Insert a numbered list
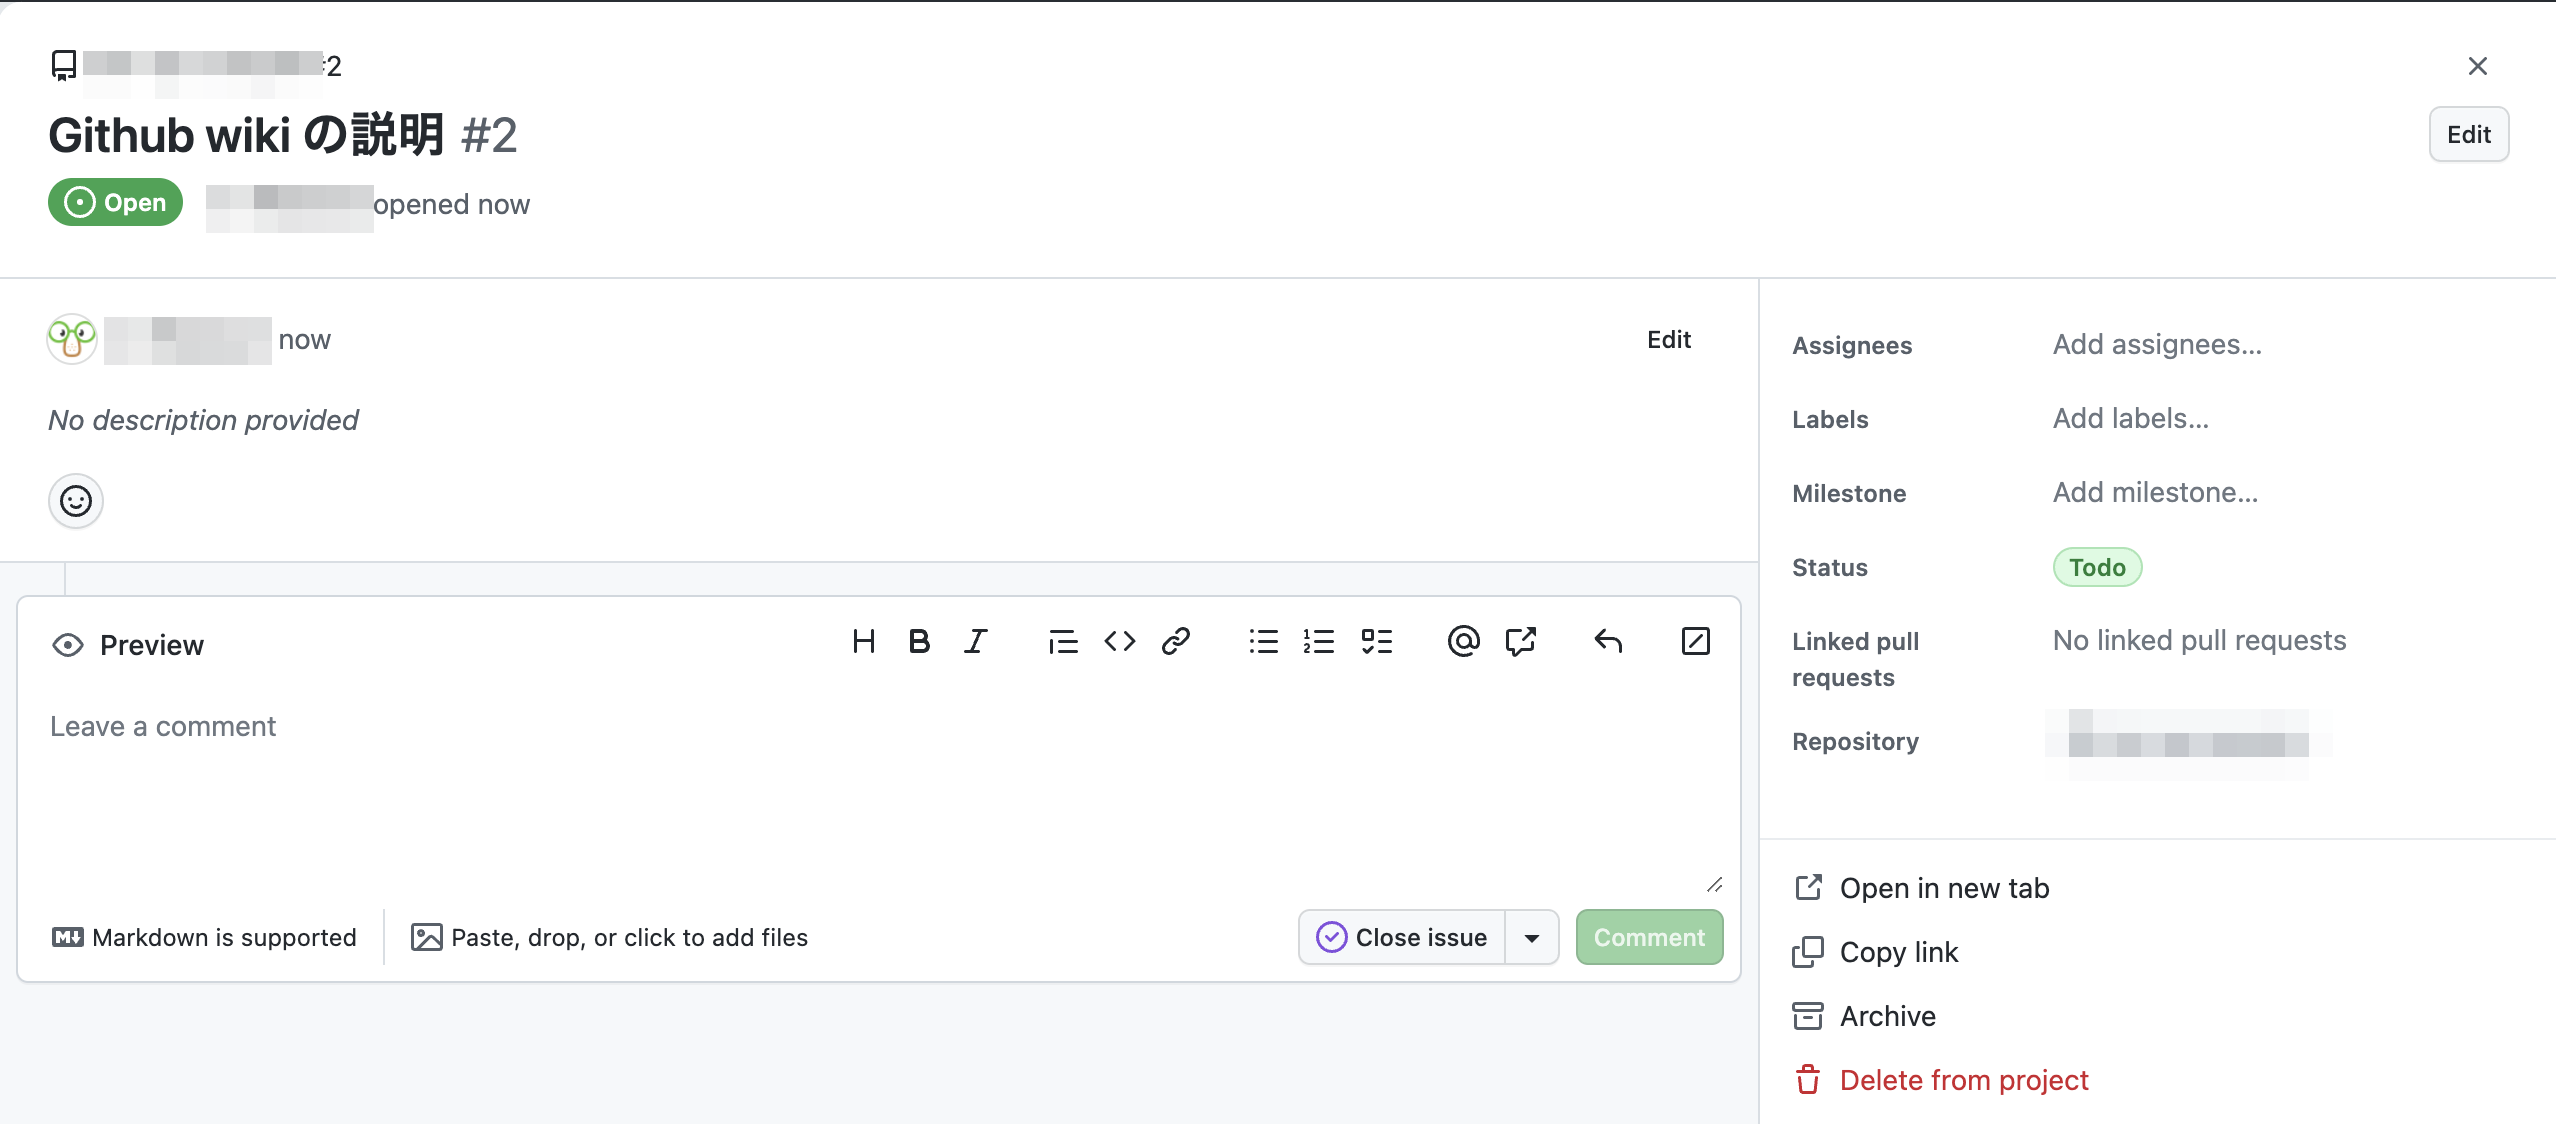 1319,641
